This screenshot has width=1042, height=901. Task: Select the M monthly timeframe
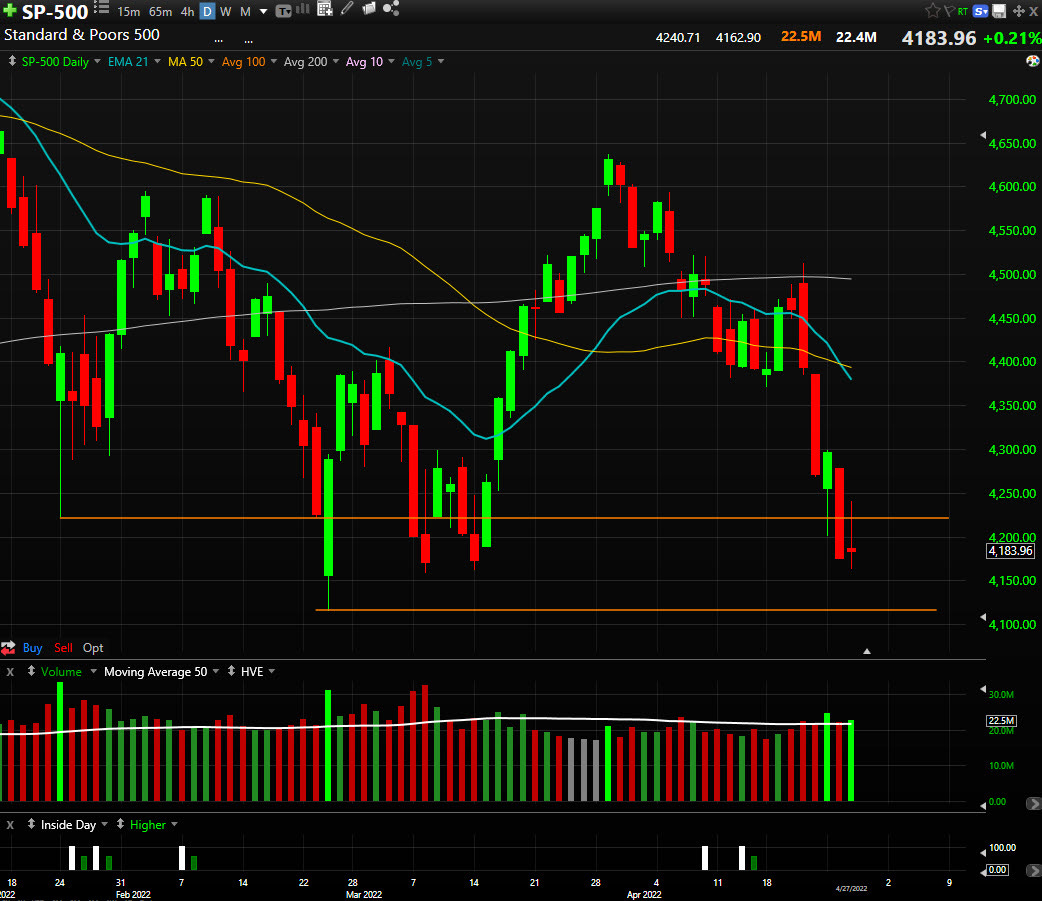[245, 11]
